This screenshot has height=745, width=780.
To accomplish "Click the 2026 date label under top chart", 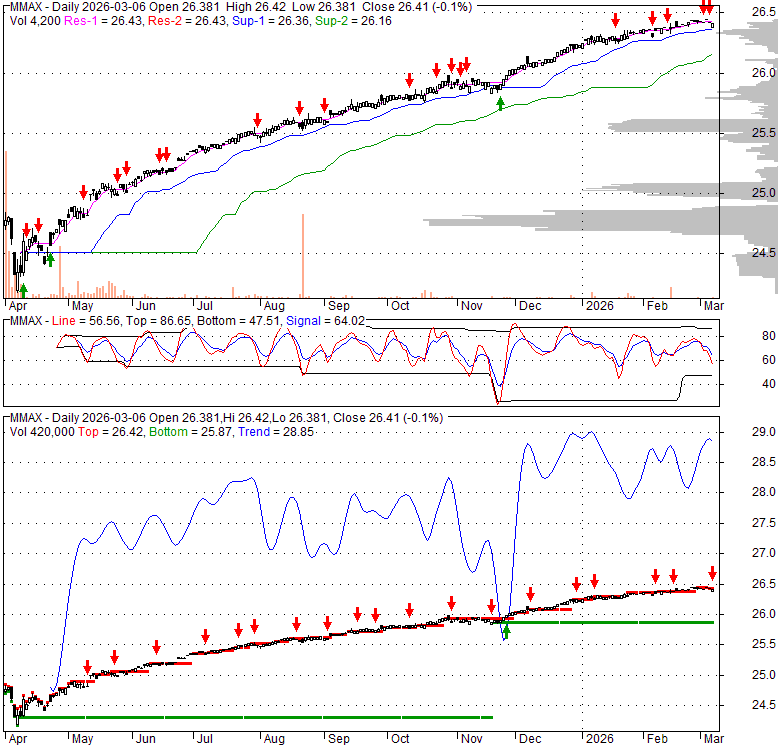I will tap(600, 304).
